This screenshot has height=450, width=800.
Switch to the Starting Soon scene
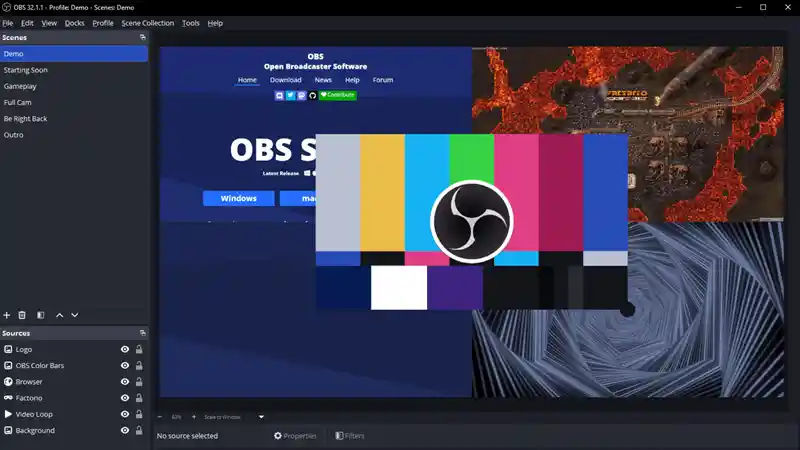[74, 70]
